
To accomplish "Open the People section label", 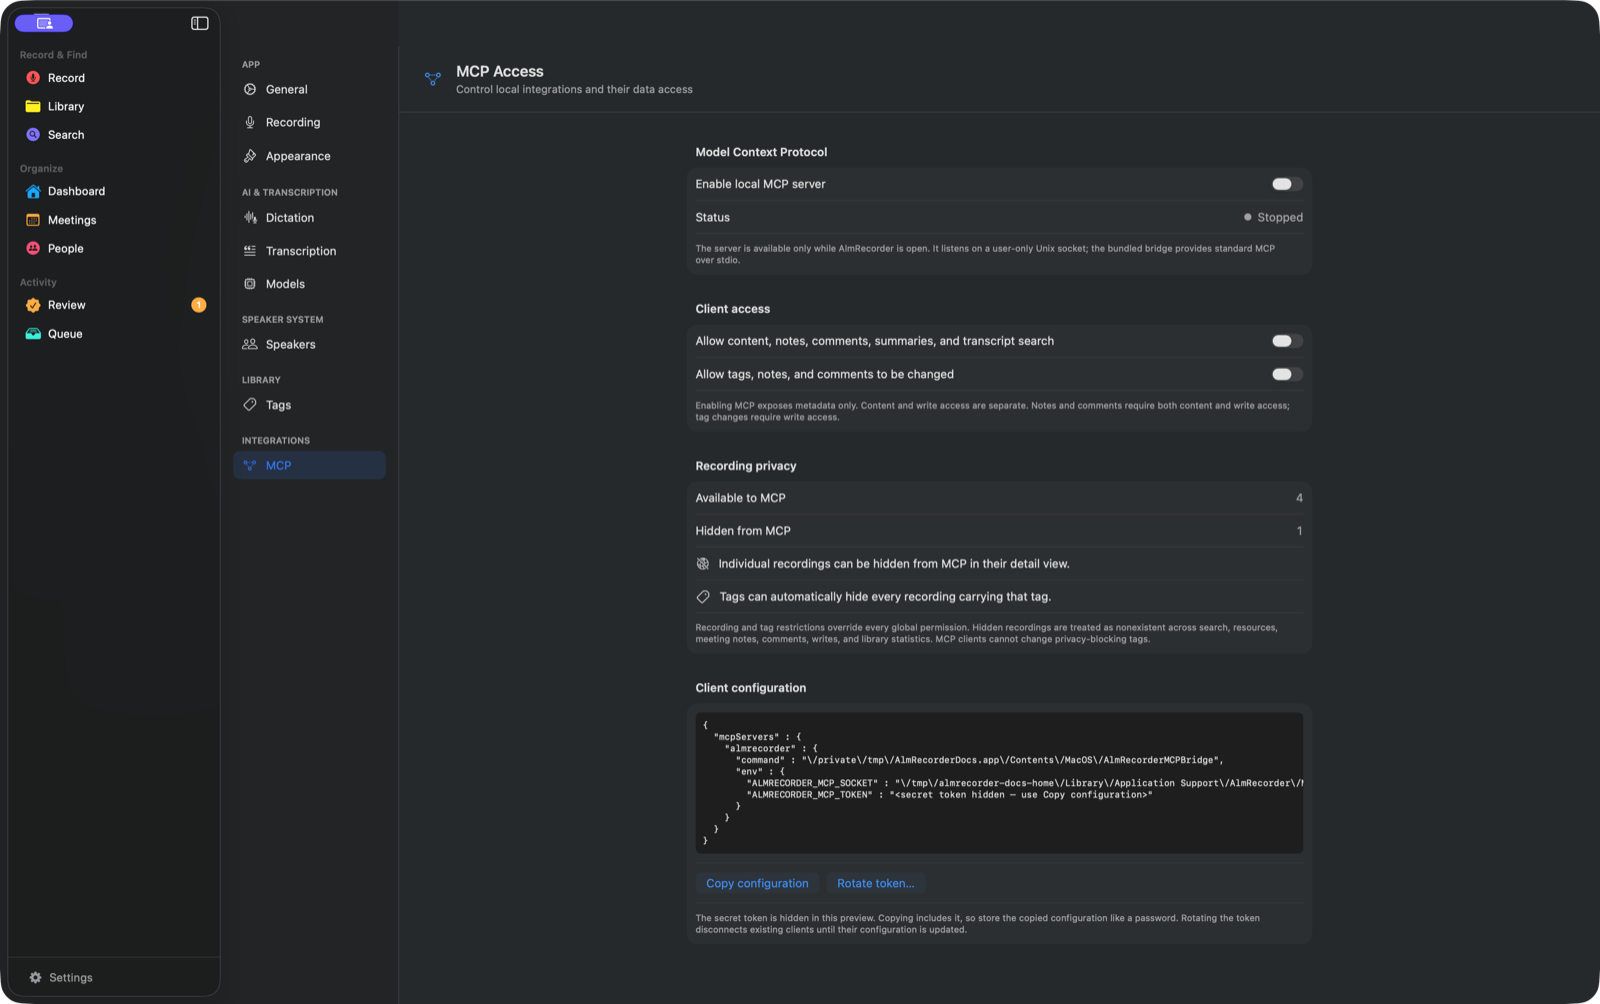I will 66,248.
